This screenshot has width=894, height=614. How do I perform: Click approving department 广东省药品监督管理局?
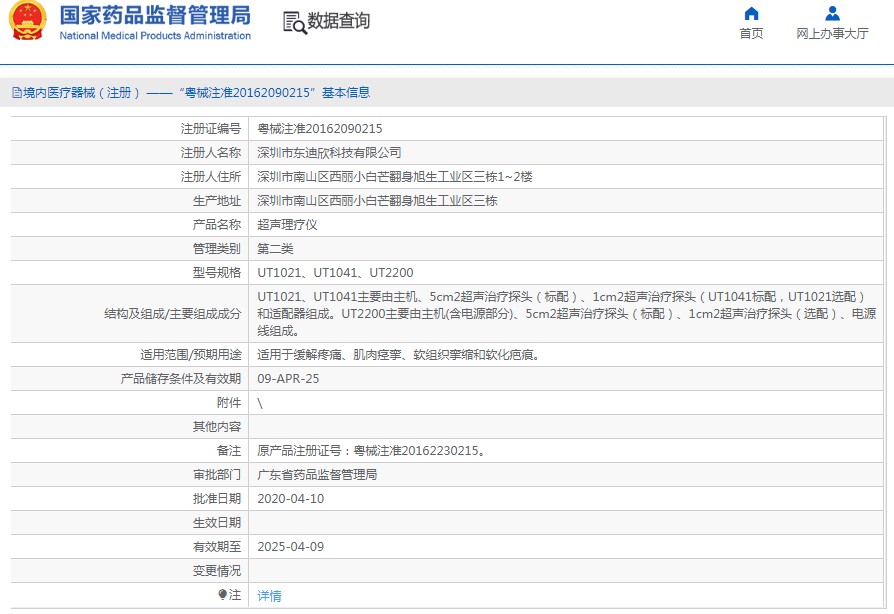click(317, 475)
